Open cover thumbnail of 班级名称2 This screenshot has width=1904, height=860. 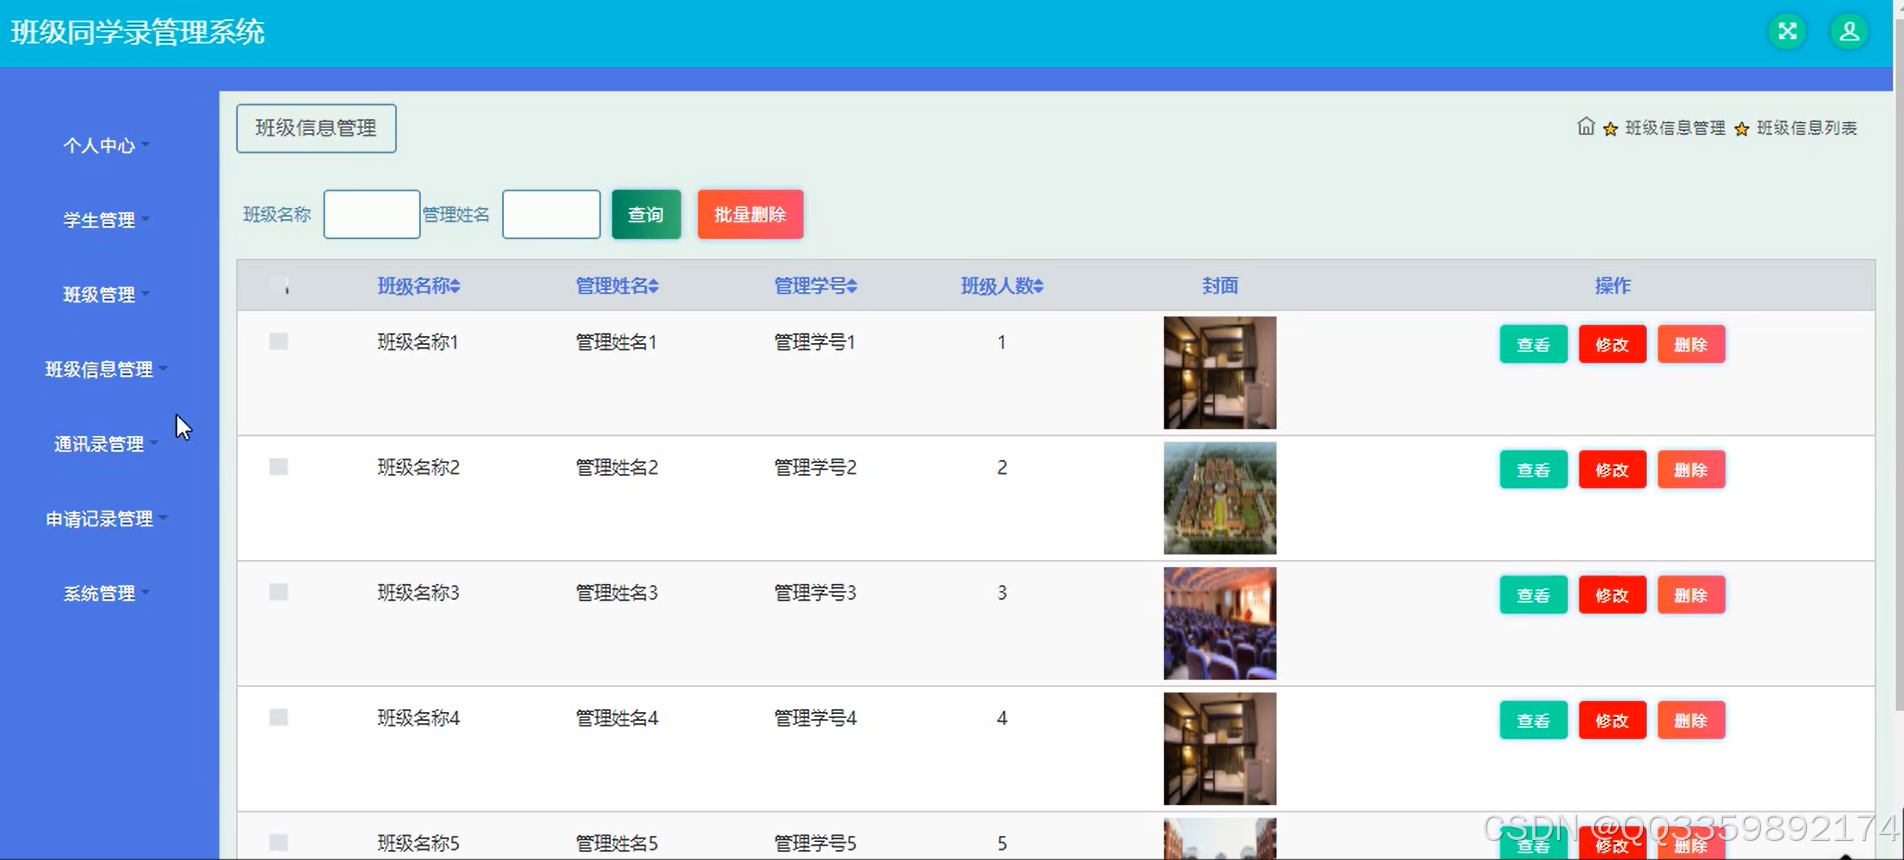[x=1220, y=498]
